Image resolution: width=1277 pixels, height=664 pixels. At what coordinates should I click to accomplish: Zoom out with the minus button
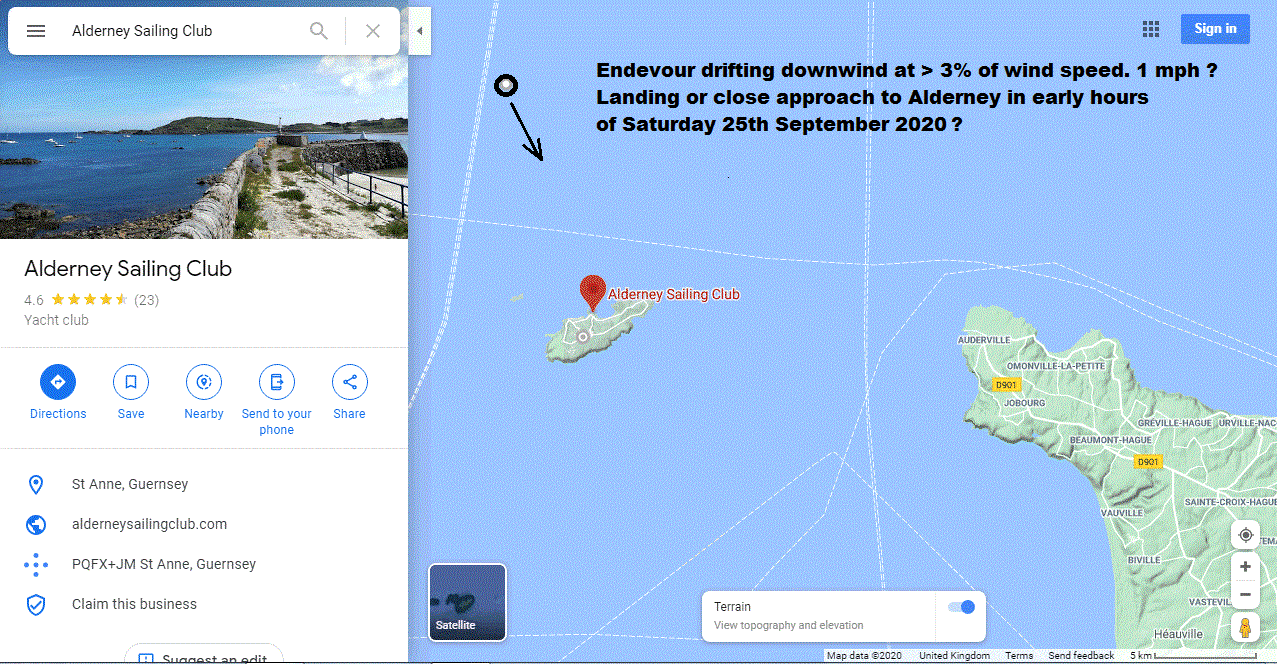click(x=1245, y=595)
